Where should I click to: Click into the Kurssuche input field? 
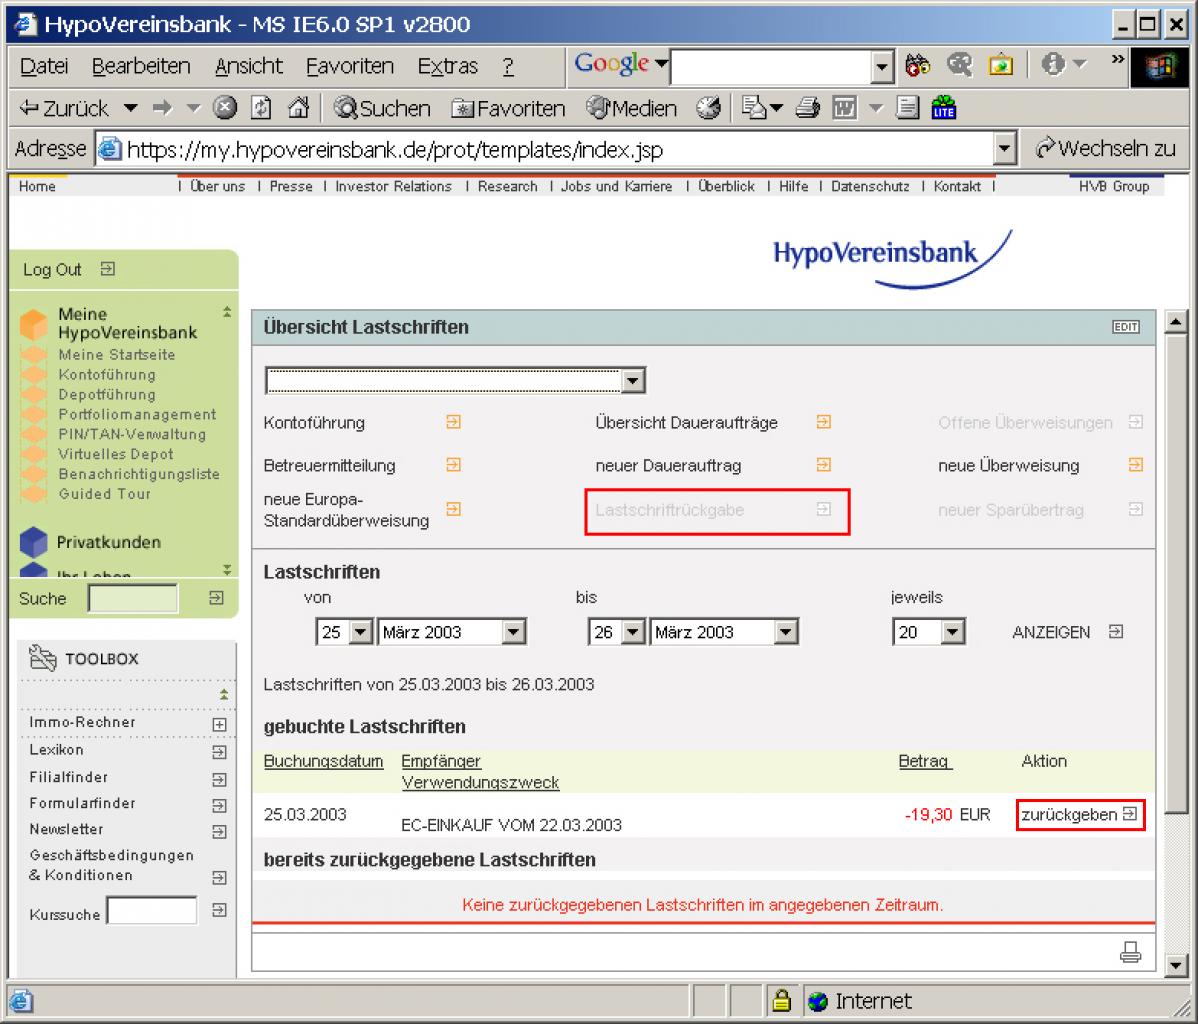point(151,911)
